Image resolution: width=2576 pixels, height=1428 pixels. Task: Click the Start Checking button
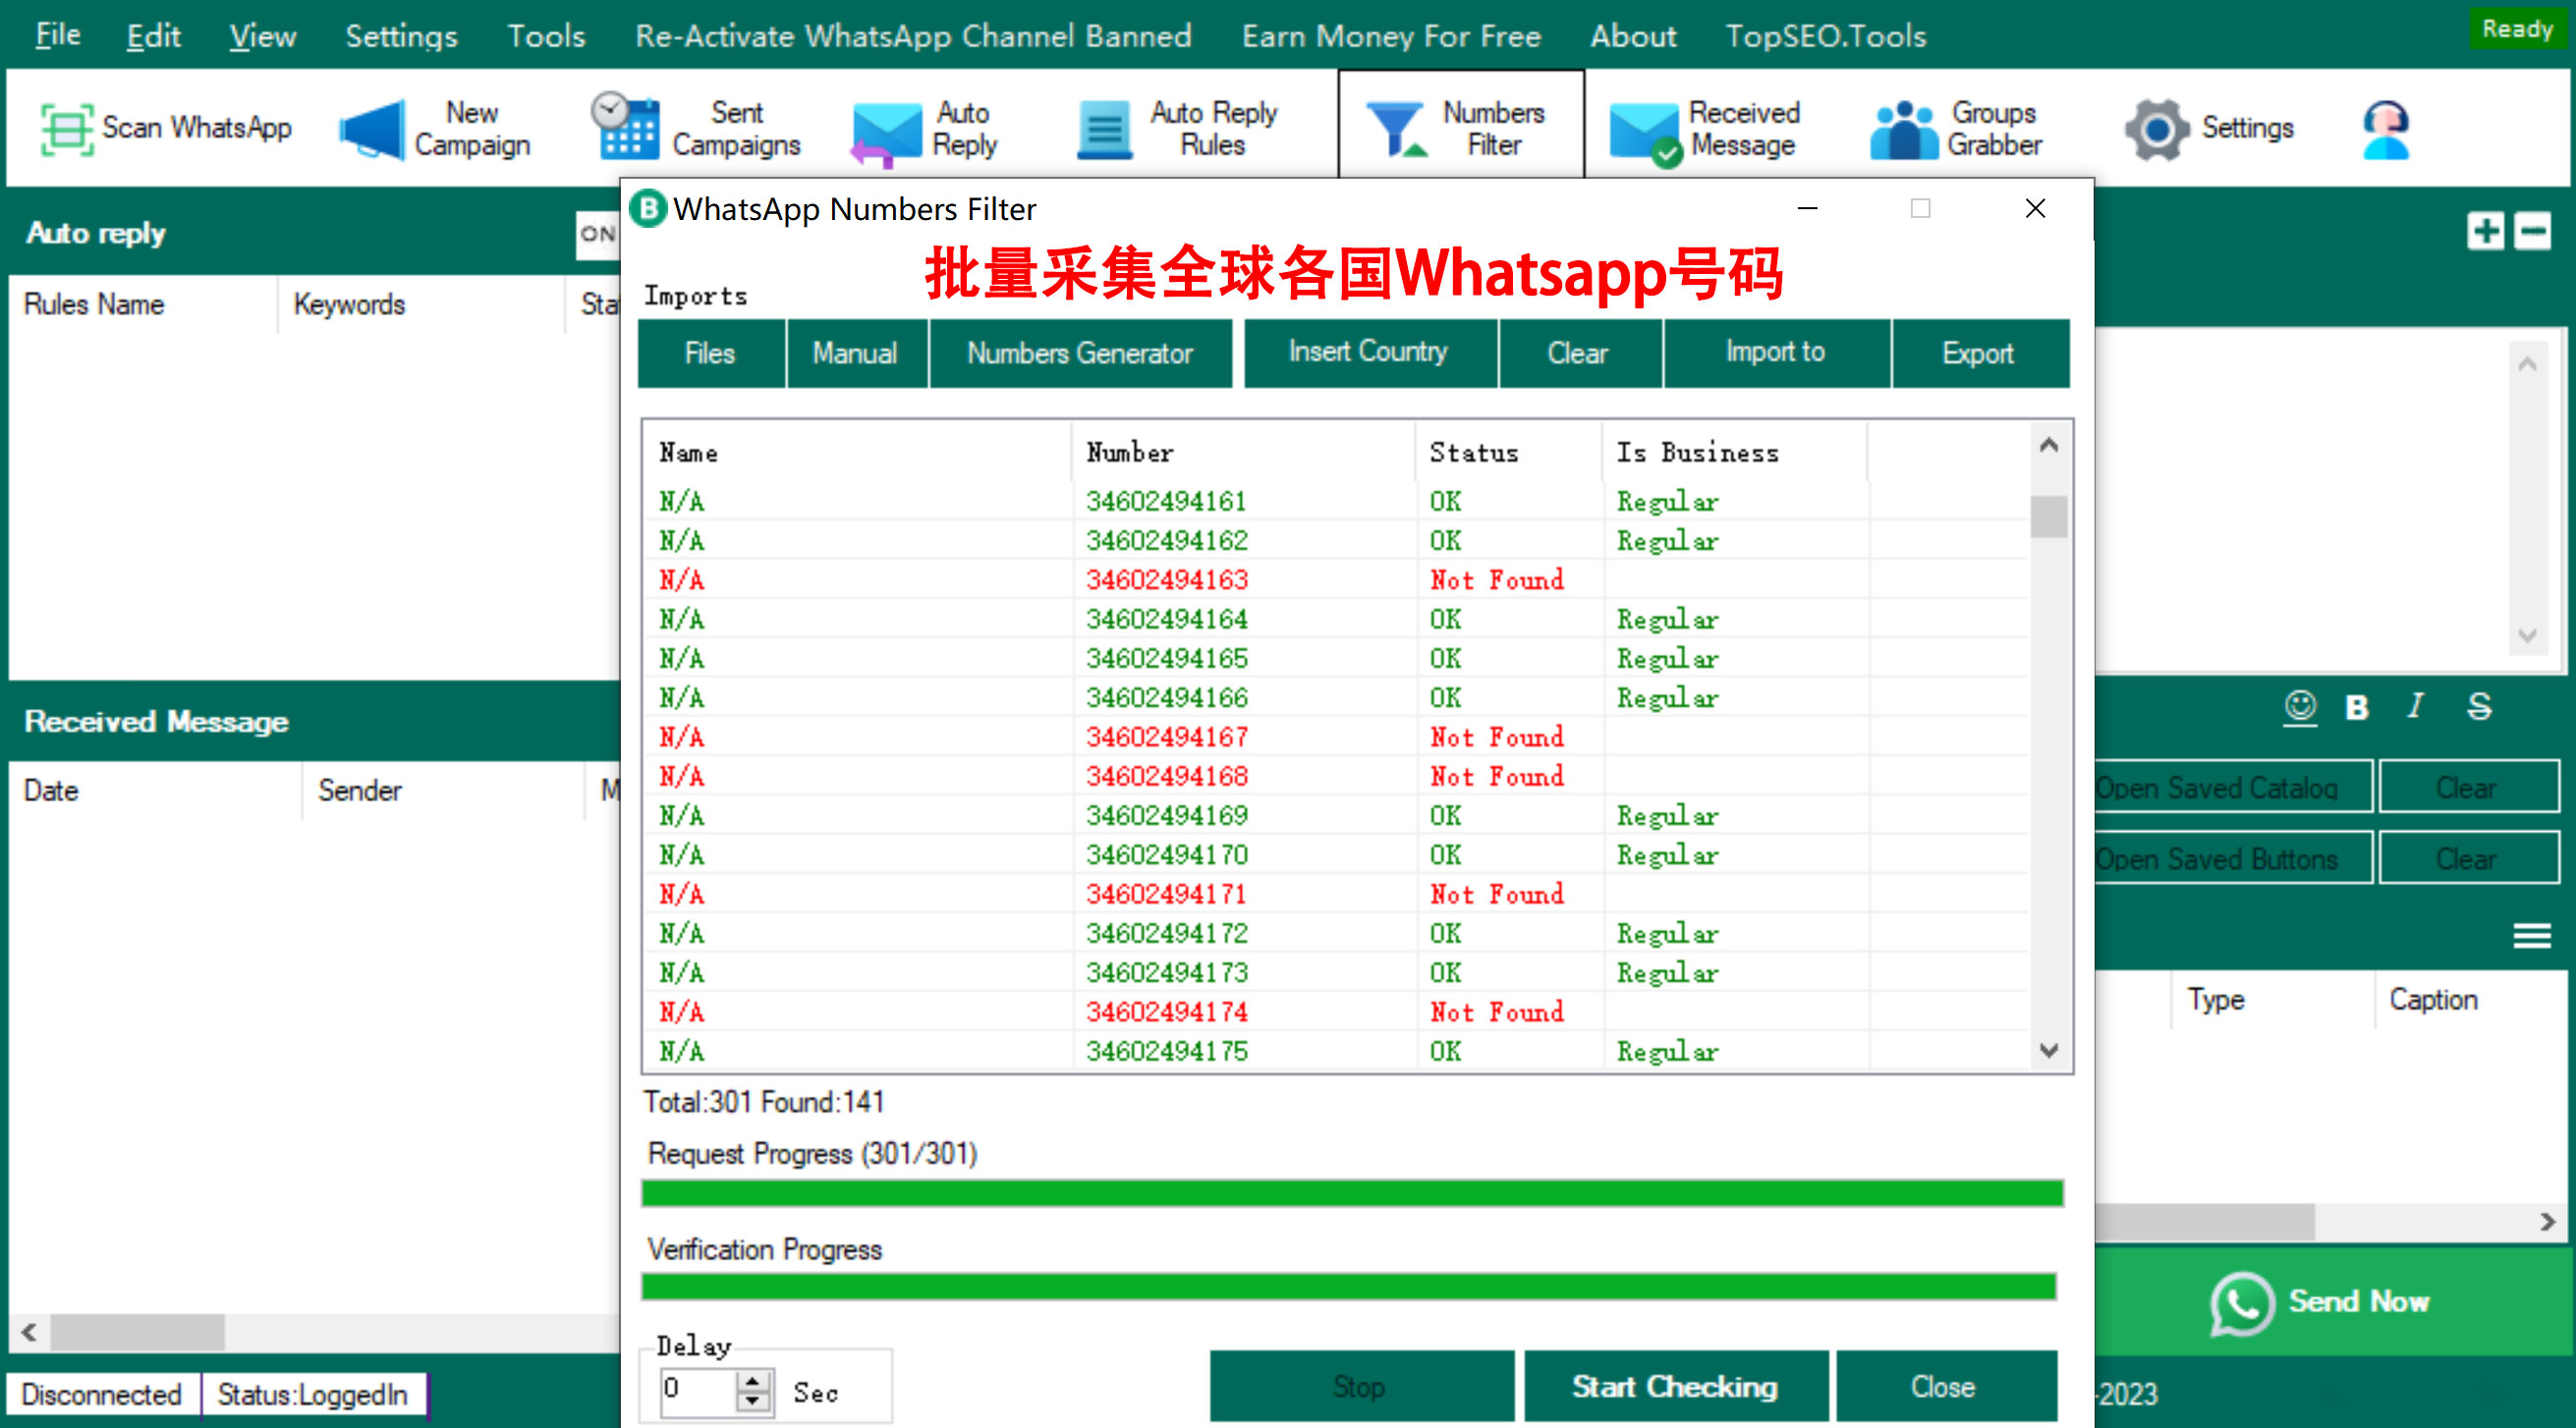point(1675,1386)
